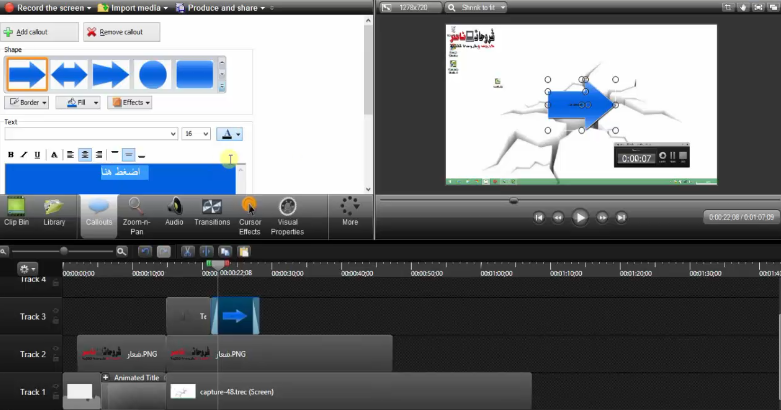The image size is (781, 410).
Task: Copy the selected timeline clip
Action: tap(225, 252)
